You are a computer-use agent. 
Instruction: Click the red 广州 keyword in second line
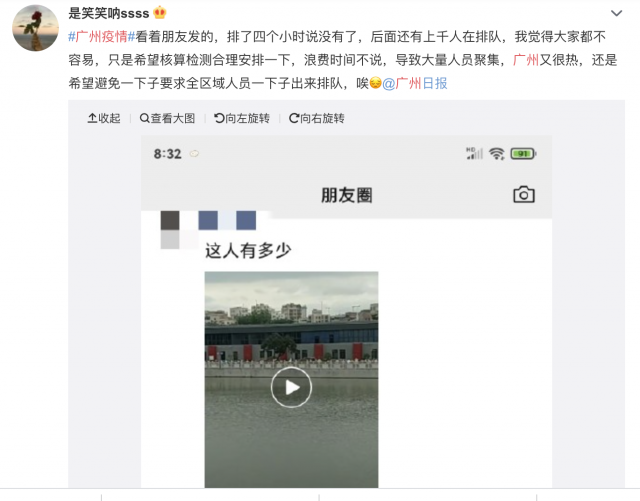coord(526,60)
